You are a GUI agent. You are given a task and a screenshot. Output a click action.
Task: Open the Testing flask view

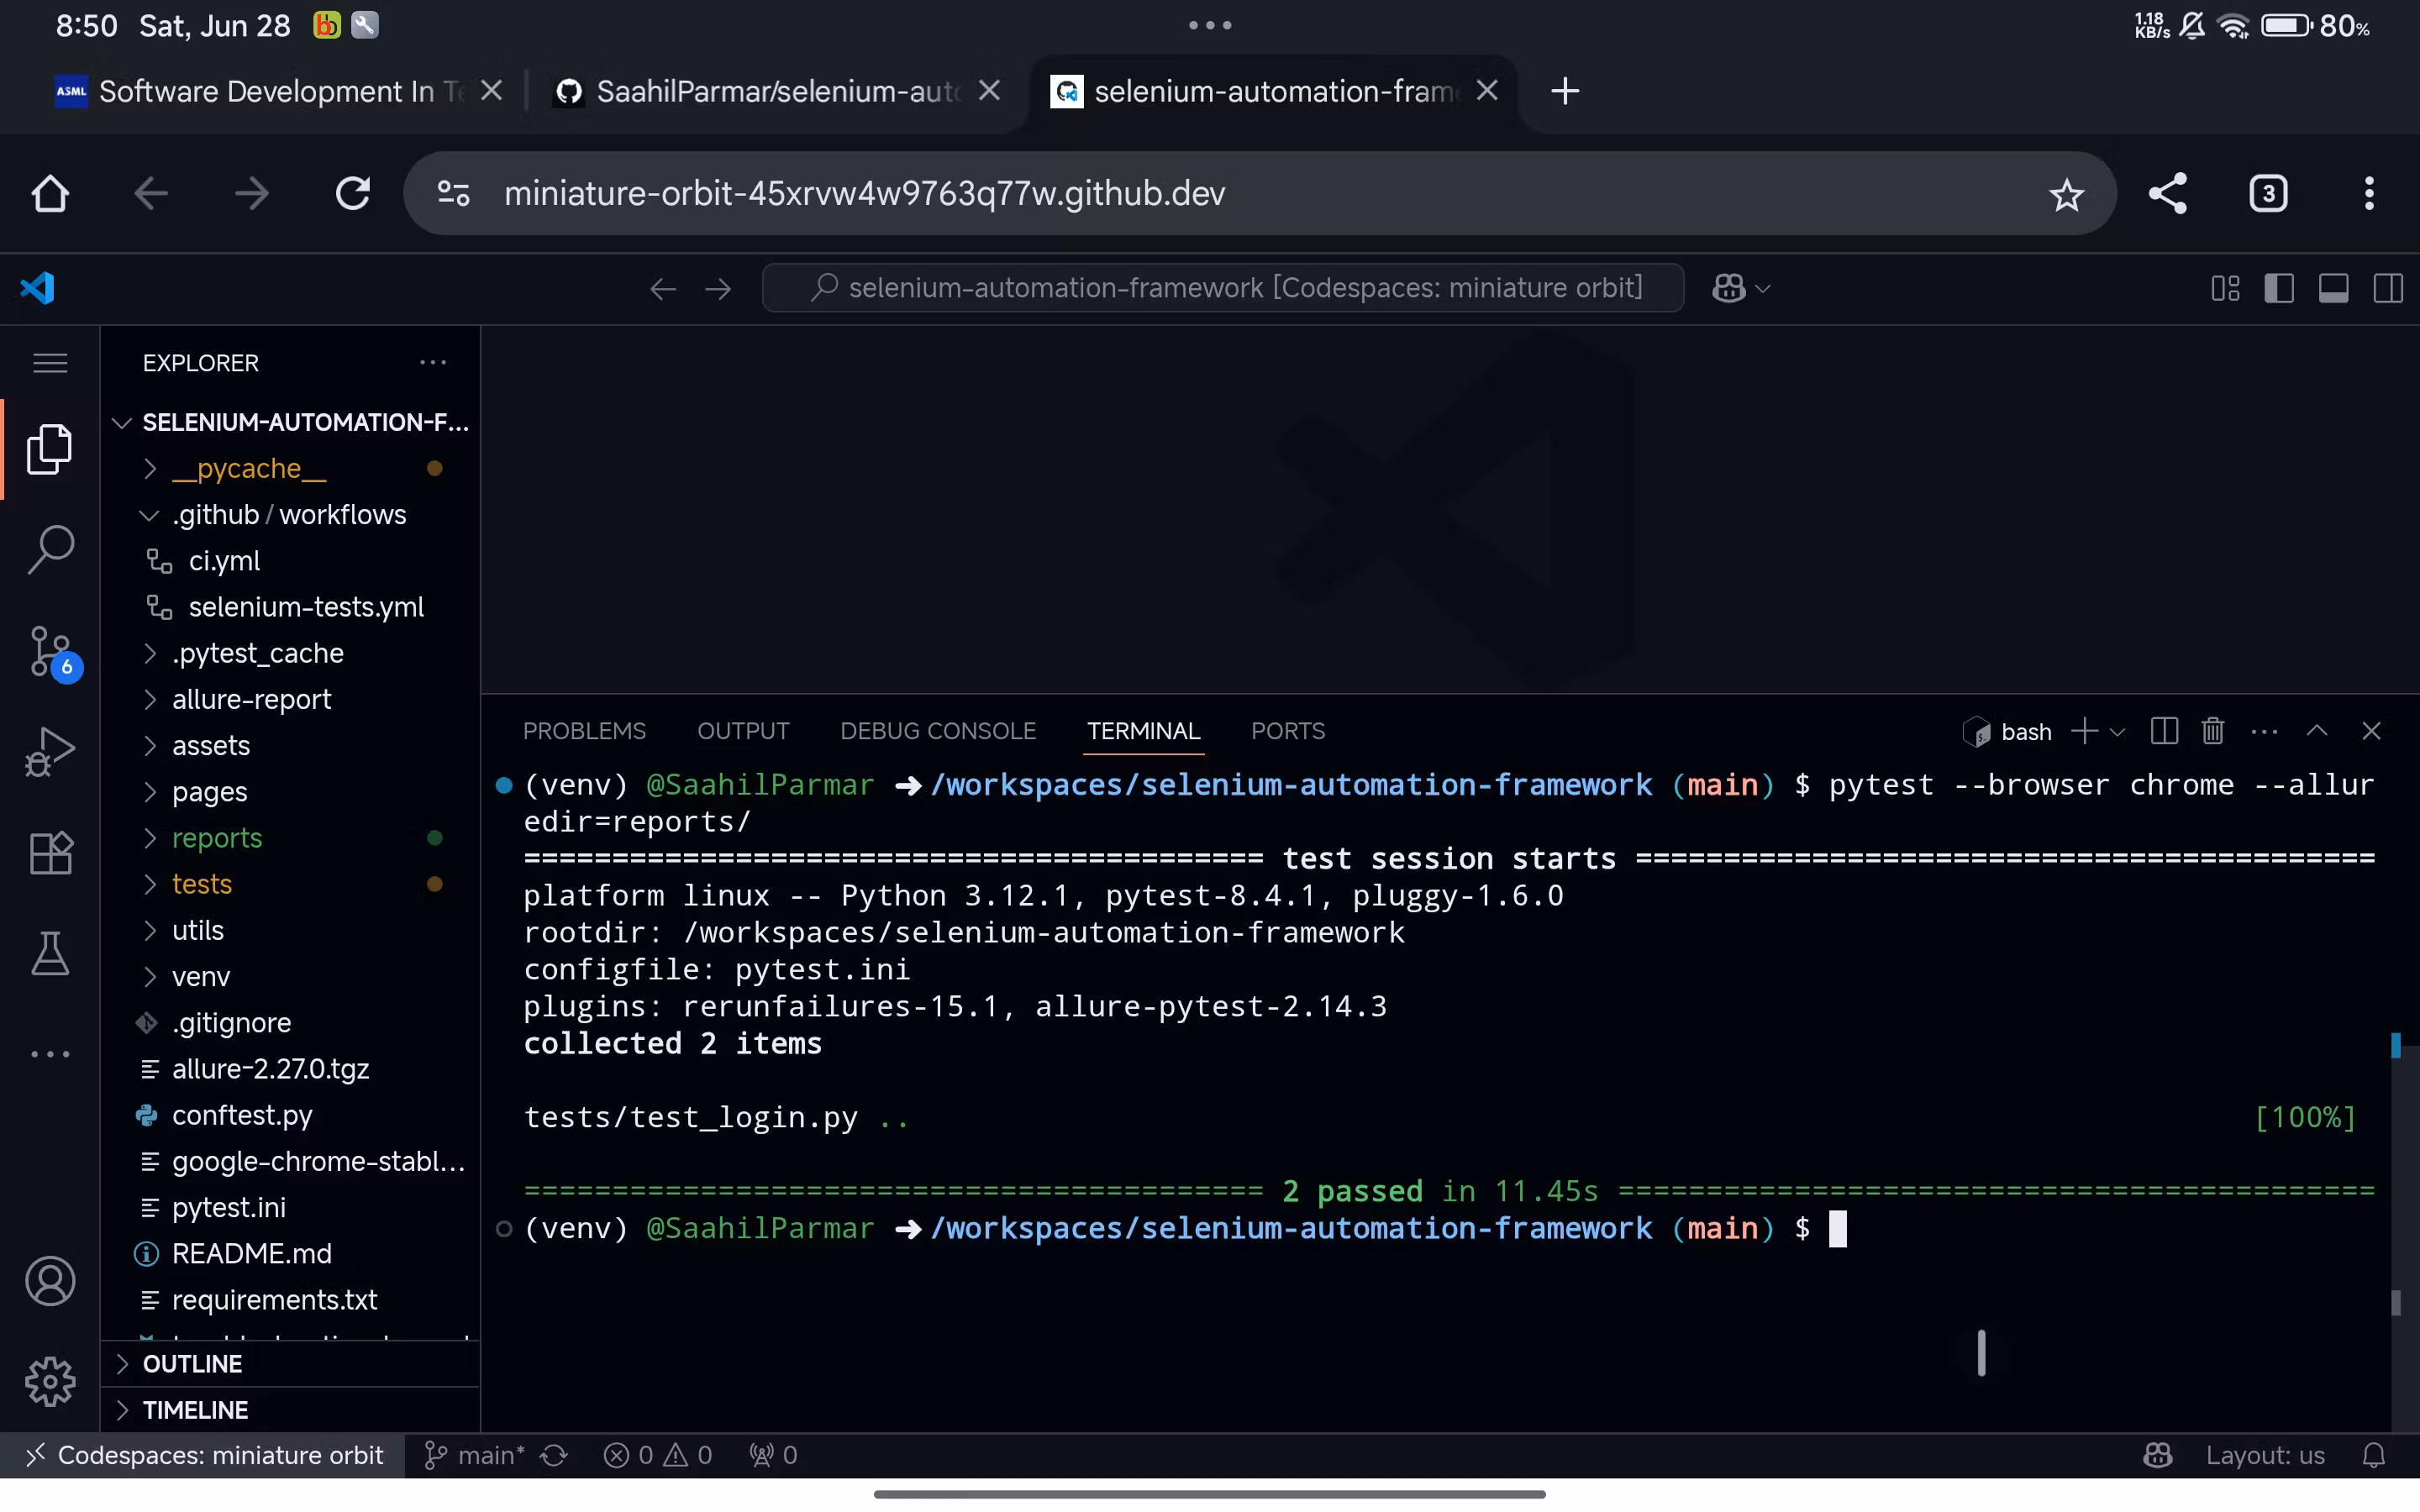(x=50, y=953)
